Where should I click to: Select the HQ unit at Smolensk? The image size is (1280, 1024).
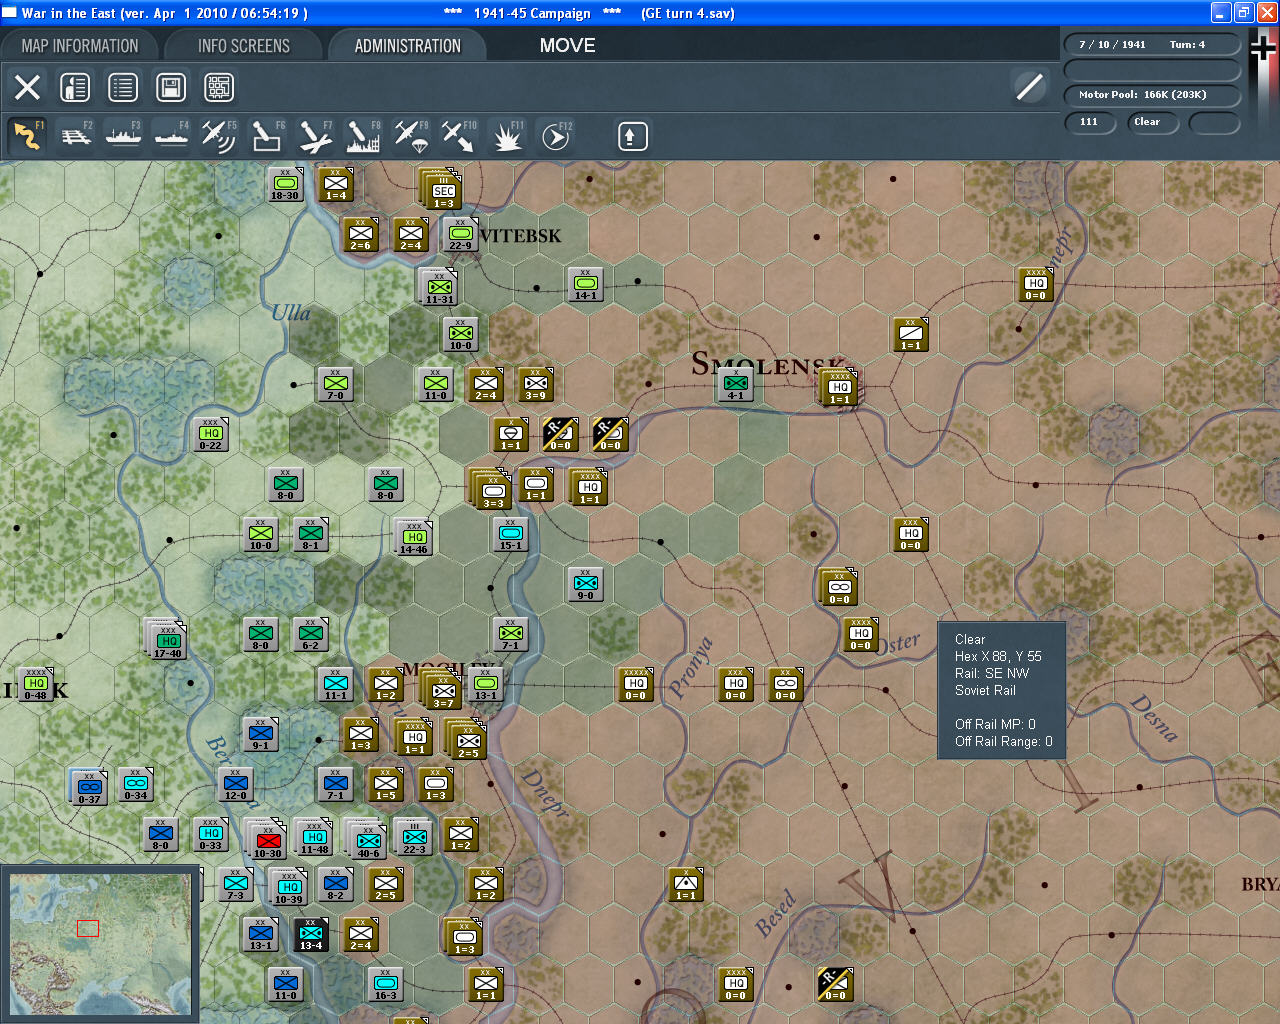click(x=839, y=388)
